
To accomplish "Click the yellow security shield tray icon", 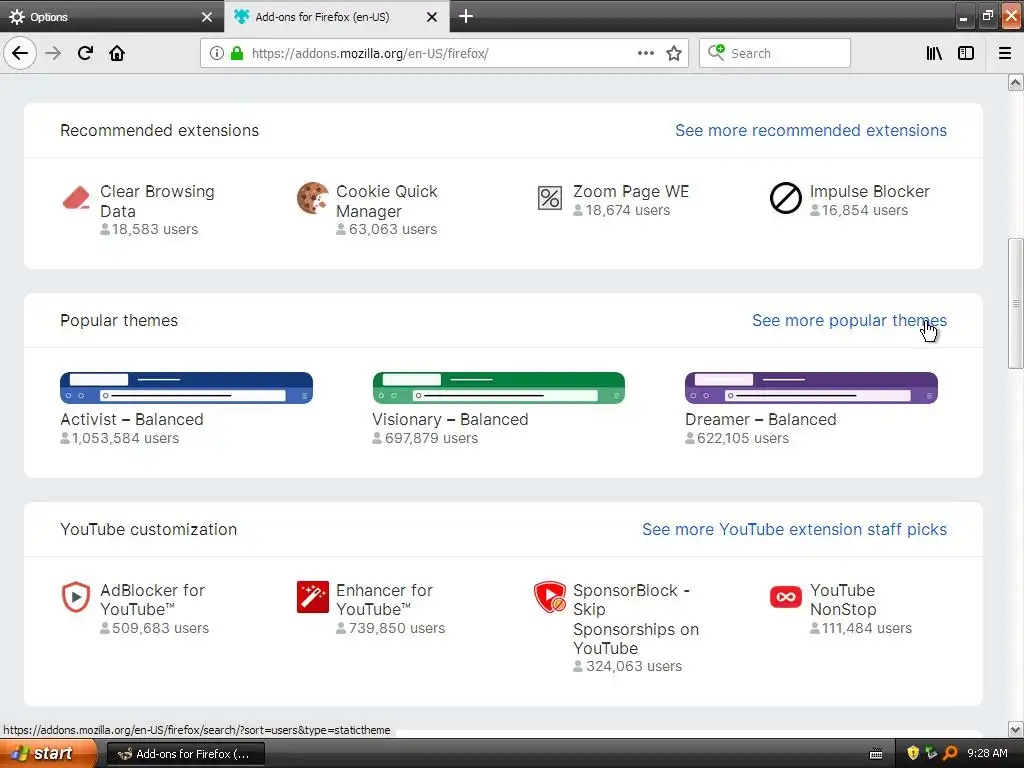I will point(913,754).
